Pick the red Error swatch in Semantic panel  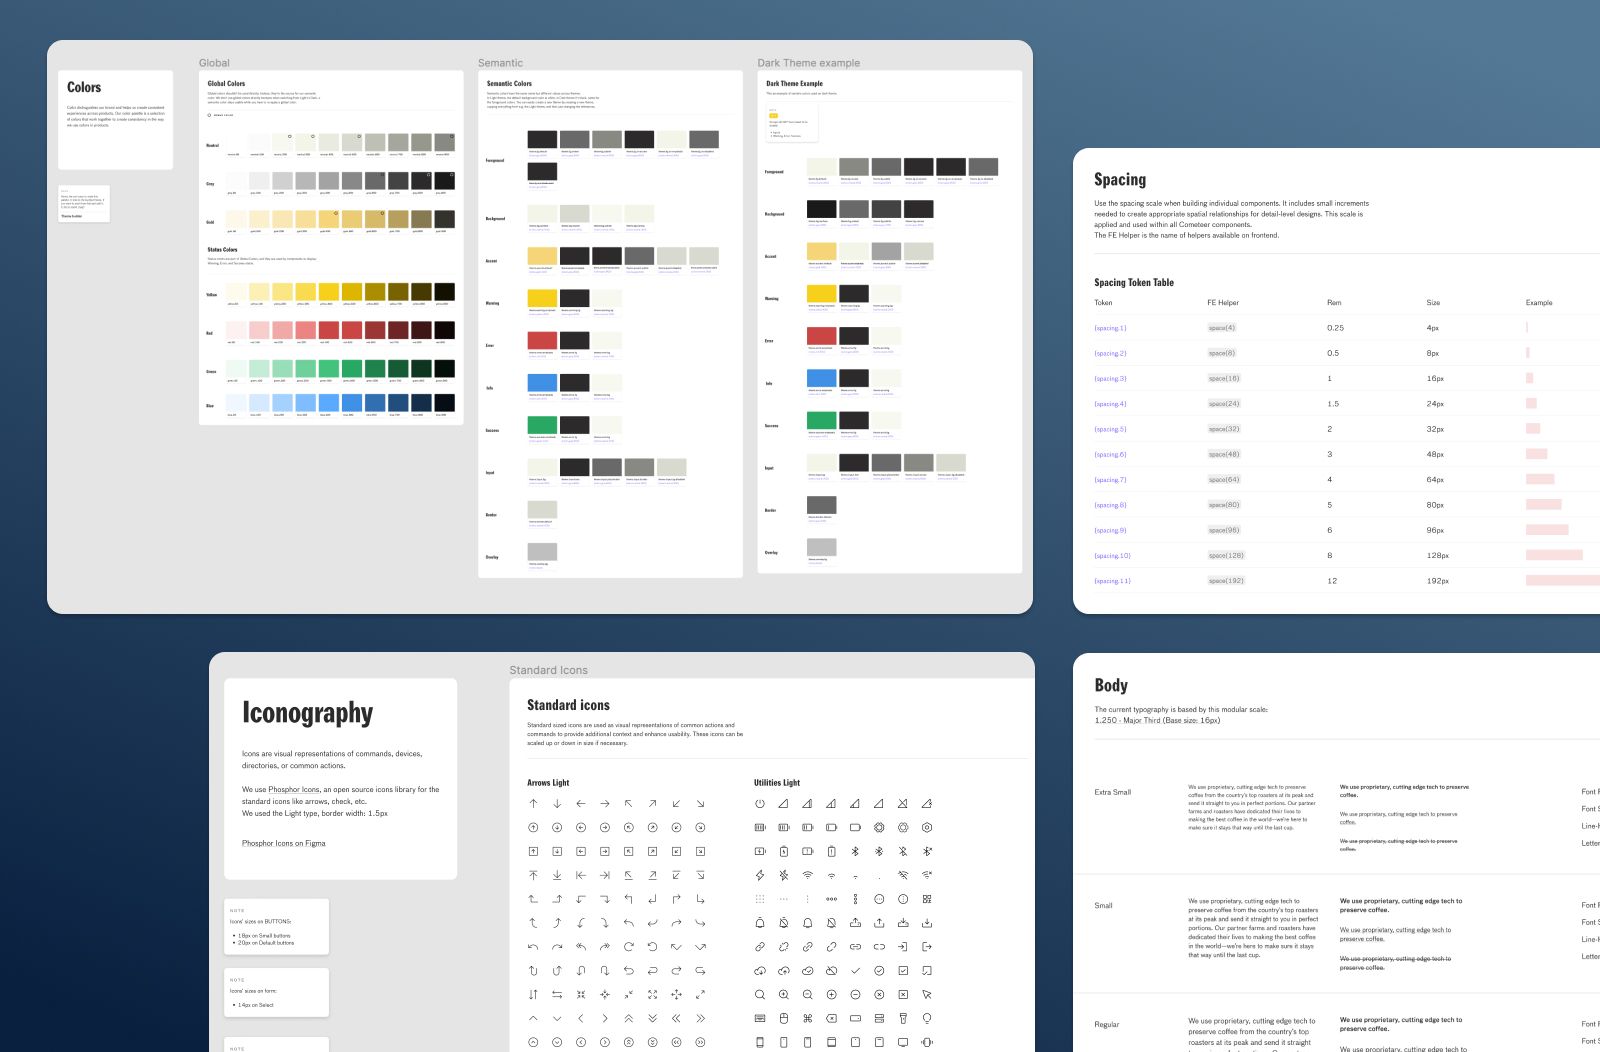pos(542,340)
